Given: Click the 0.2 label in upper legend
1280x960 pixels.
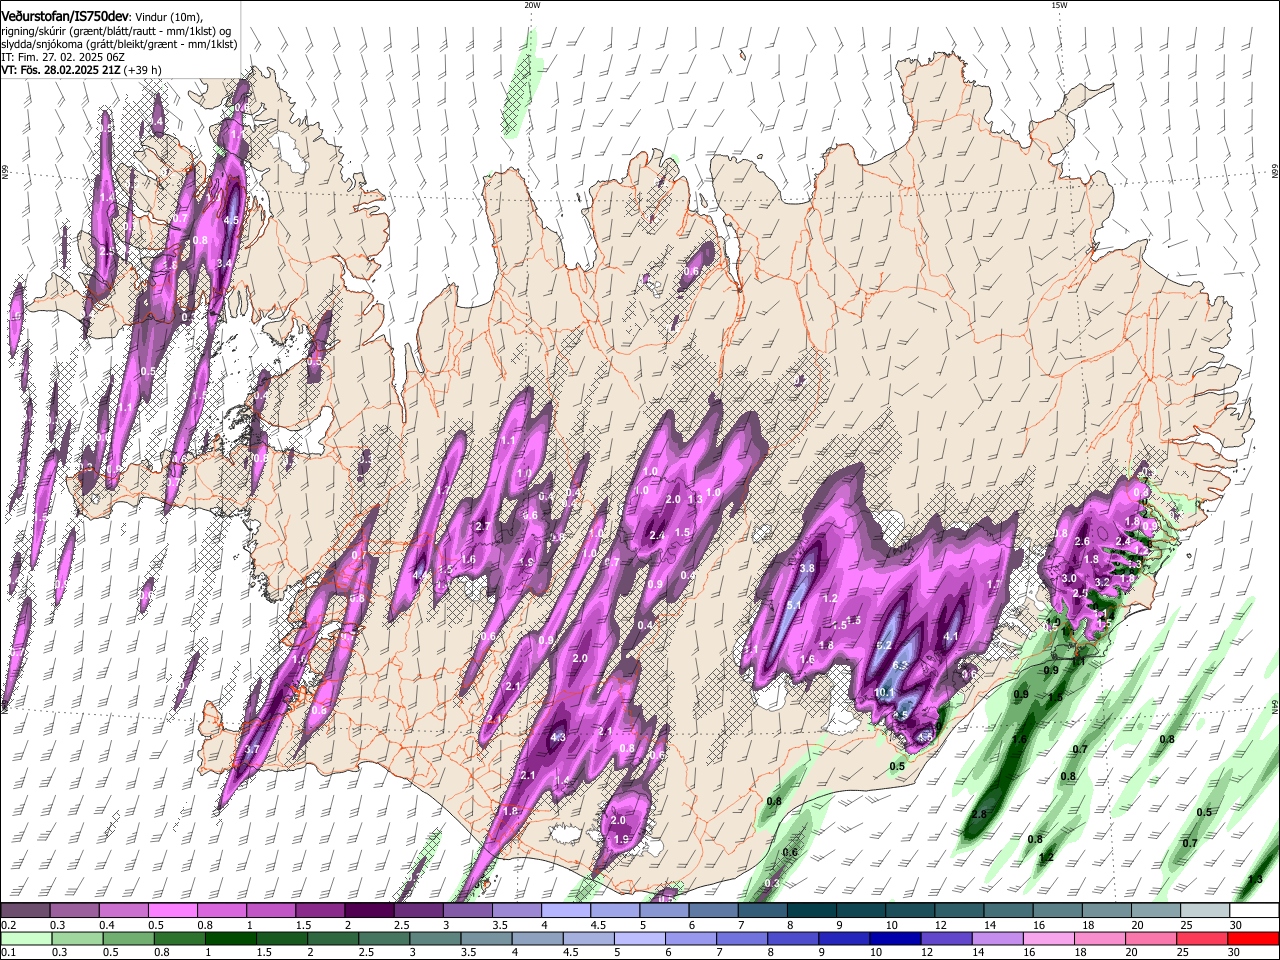Looking at the screenshot, I should point(7,925).
